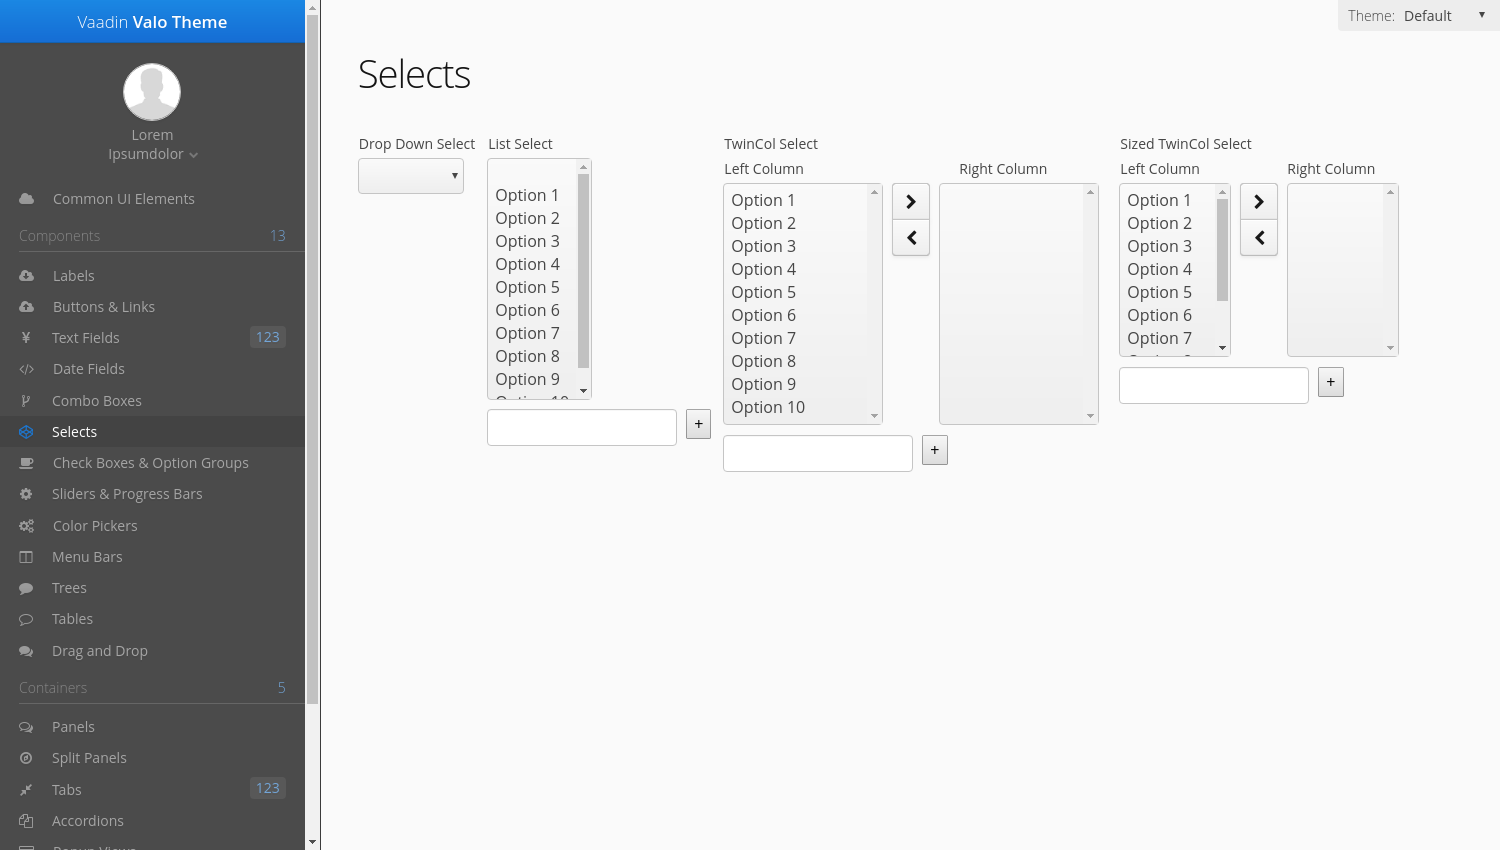This screenshot has height=850, width=1500.
Task: Move selection right in Sized TwinCol Select
Action: (x=1259, y=202)
